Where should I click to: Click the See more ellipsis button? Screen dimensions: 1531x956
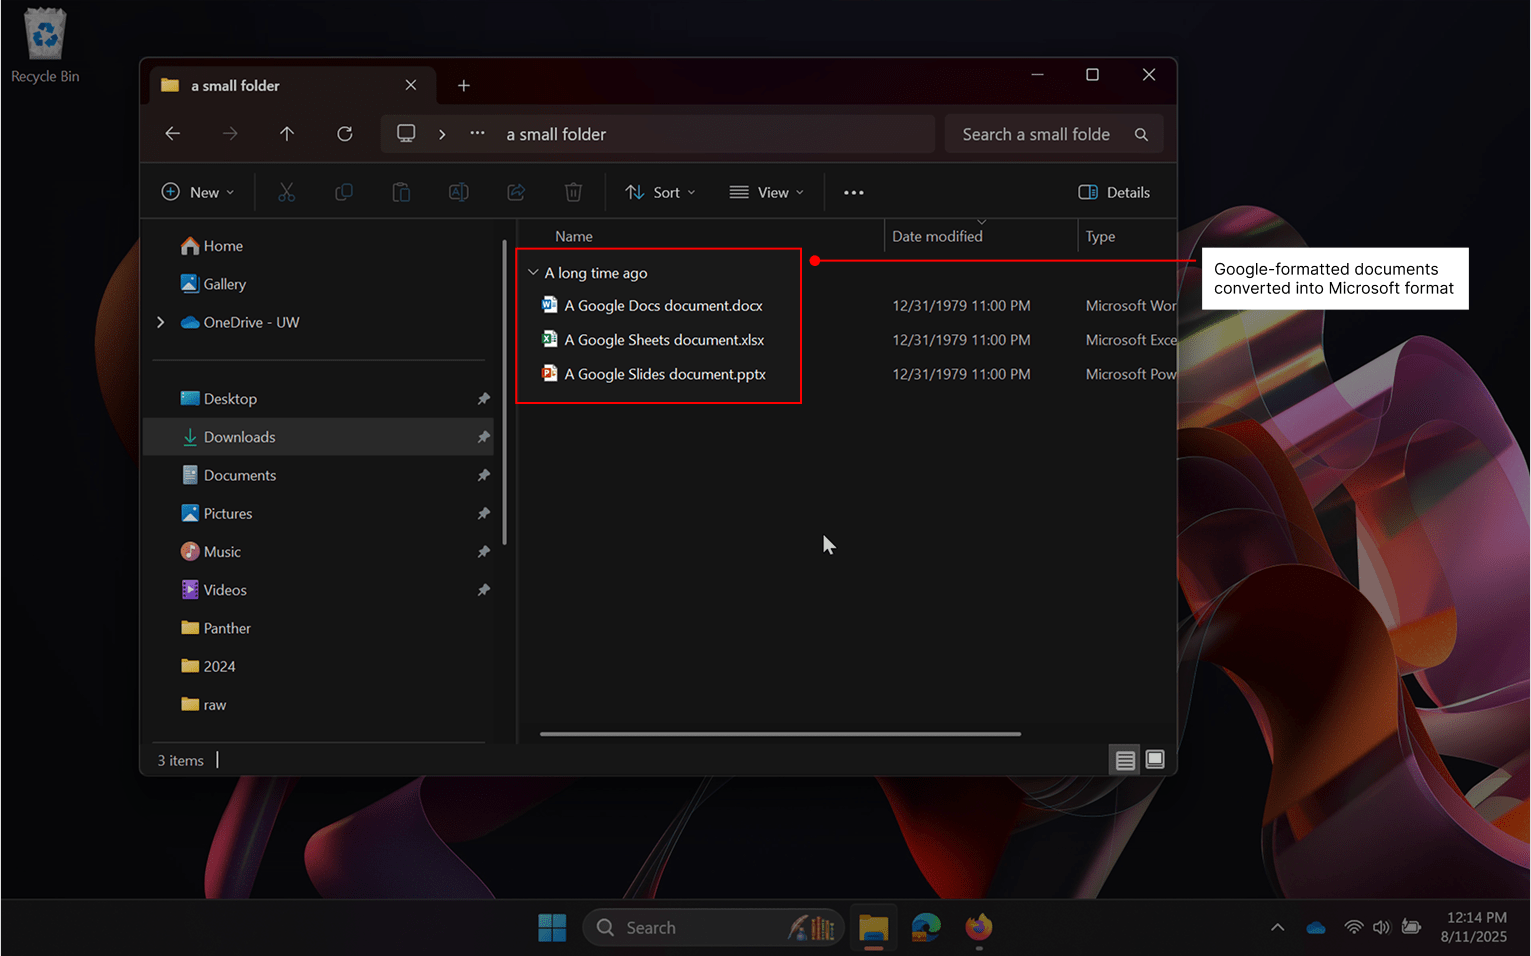click(x=853, y=191)
